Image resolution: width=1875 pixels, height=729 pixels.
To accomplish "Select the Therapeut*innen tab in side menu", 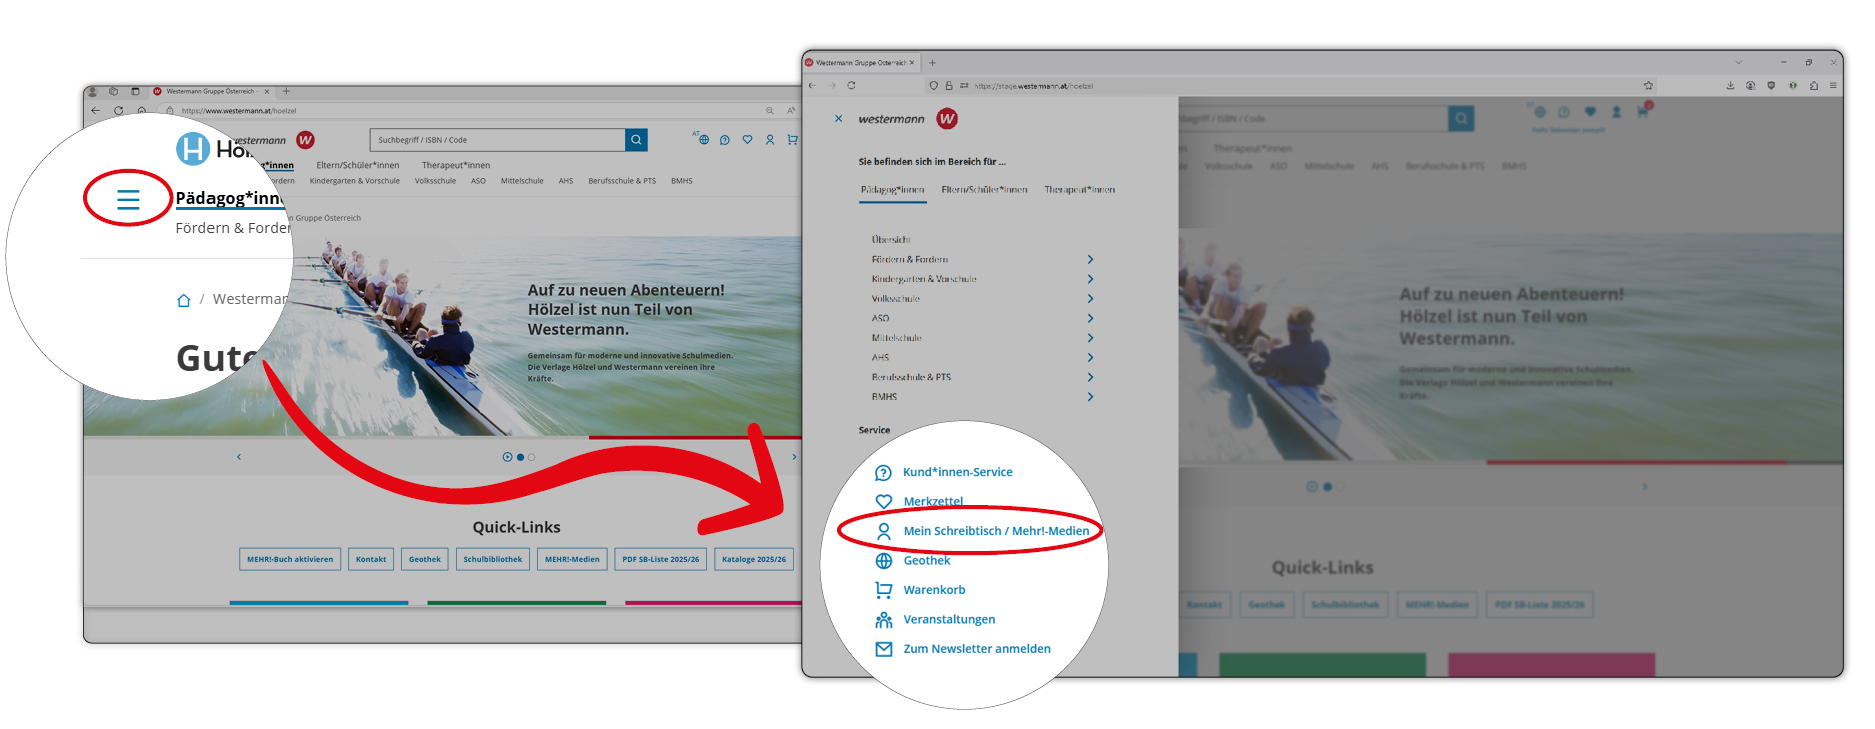I will tap(1079, 190).
